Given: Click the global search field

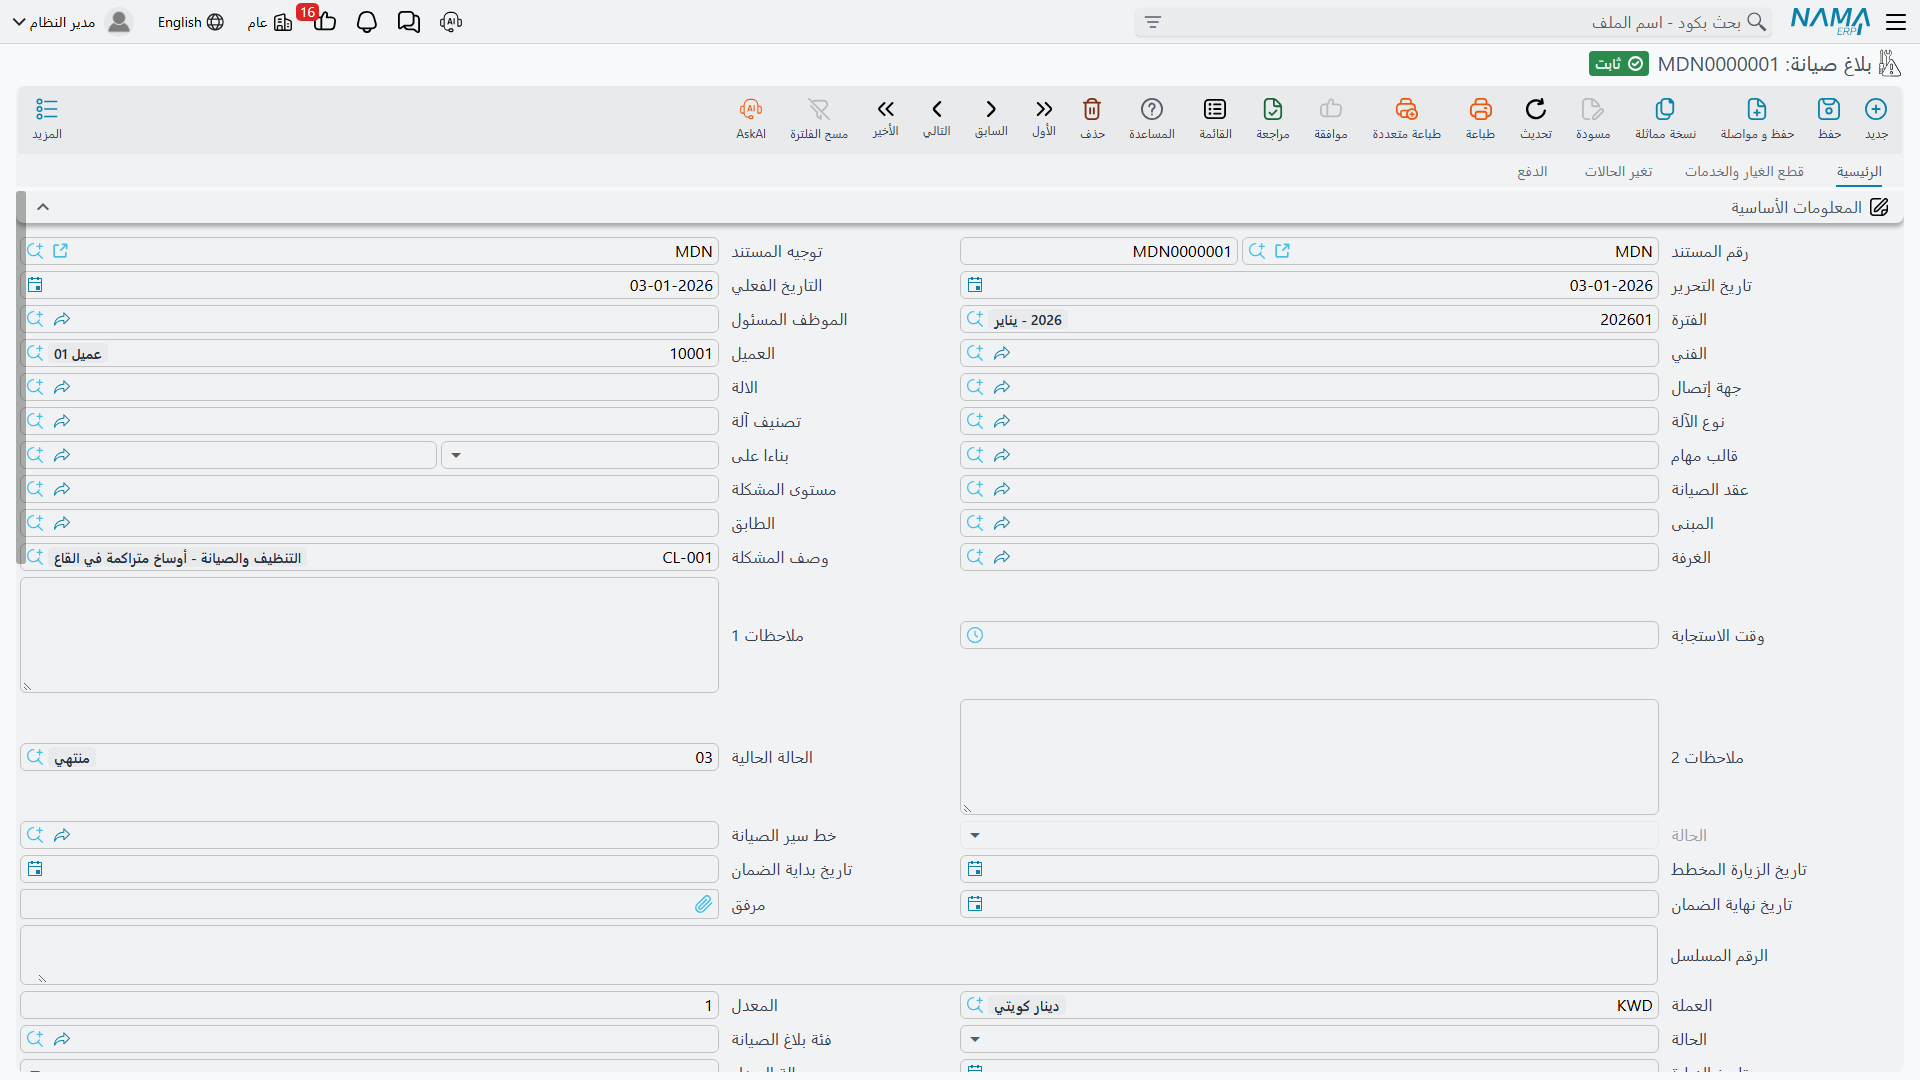Looking at the screenshot, I should 1452,22.
